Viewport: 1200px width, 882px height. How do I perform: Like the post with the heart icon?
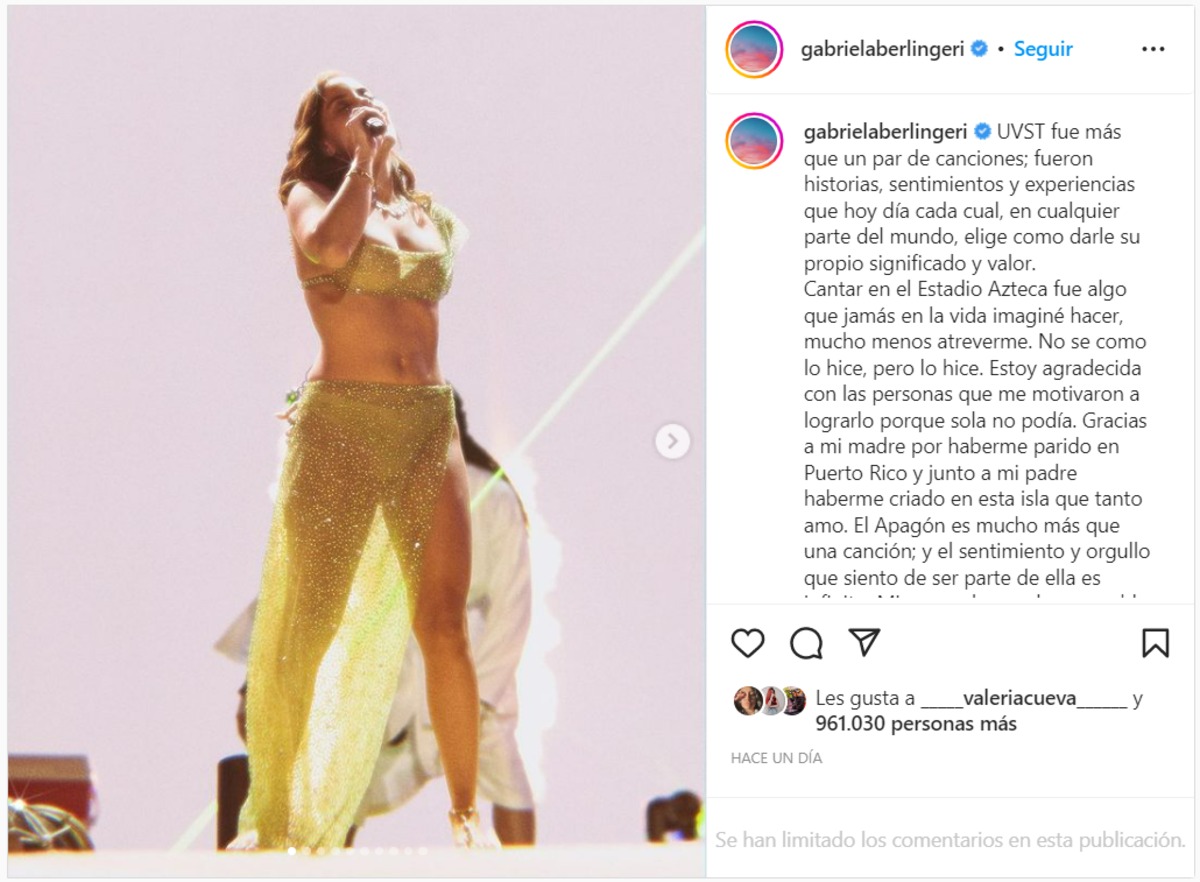click(747, 643)
